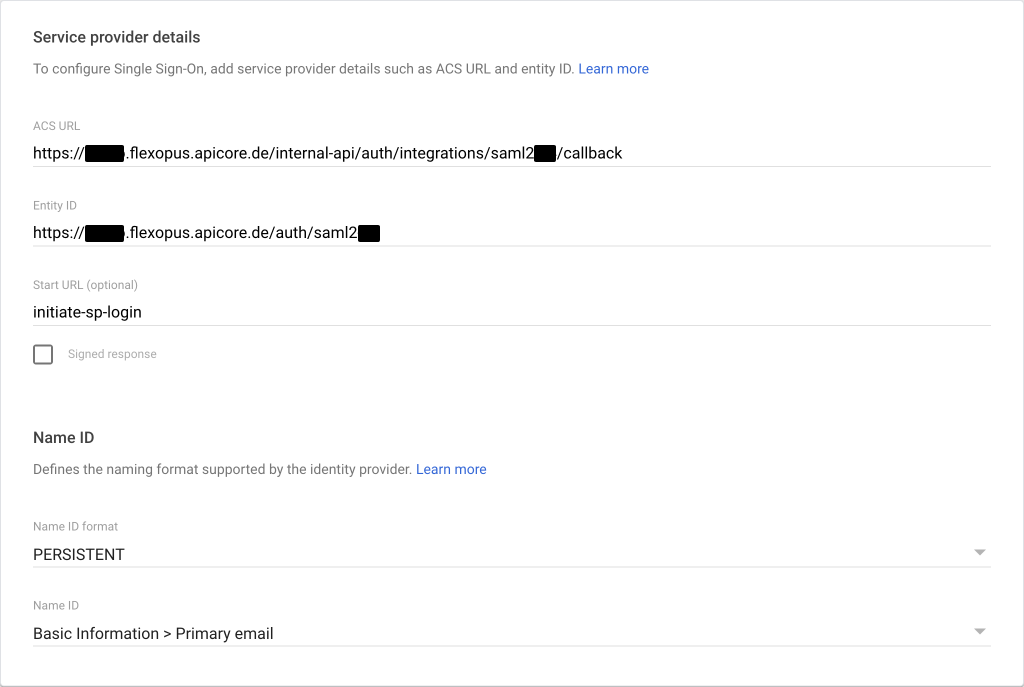Open the Primary email dropdown arrow

coord(979,632)
